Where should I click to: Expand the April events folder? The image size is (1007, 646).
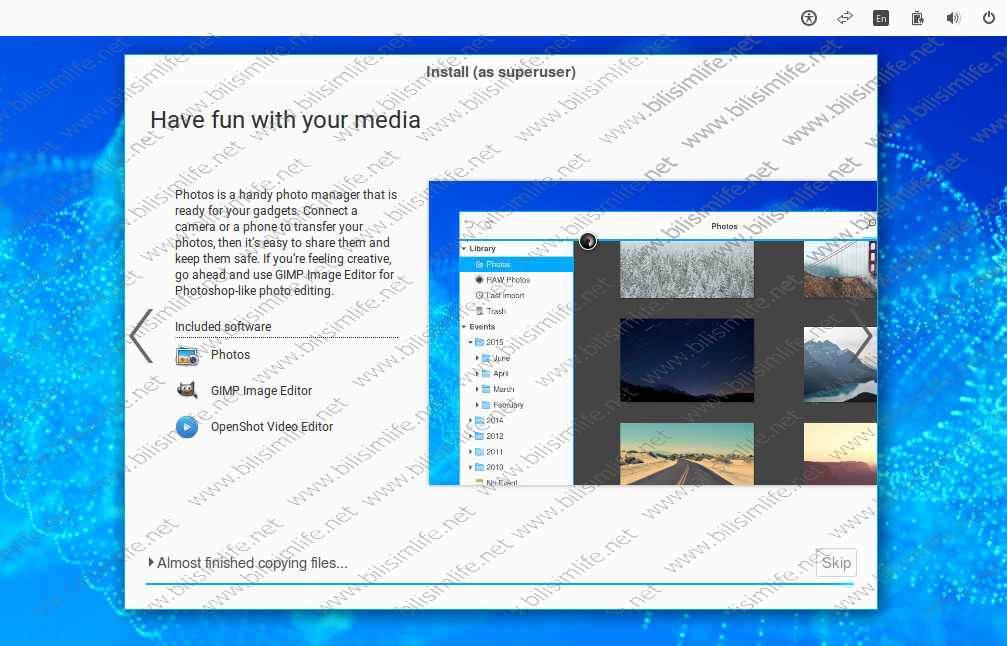tap(477, 374)
